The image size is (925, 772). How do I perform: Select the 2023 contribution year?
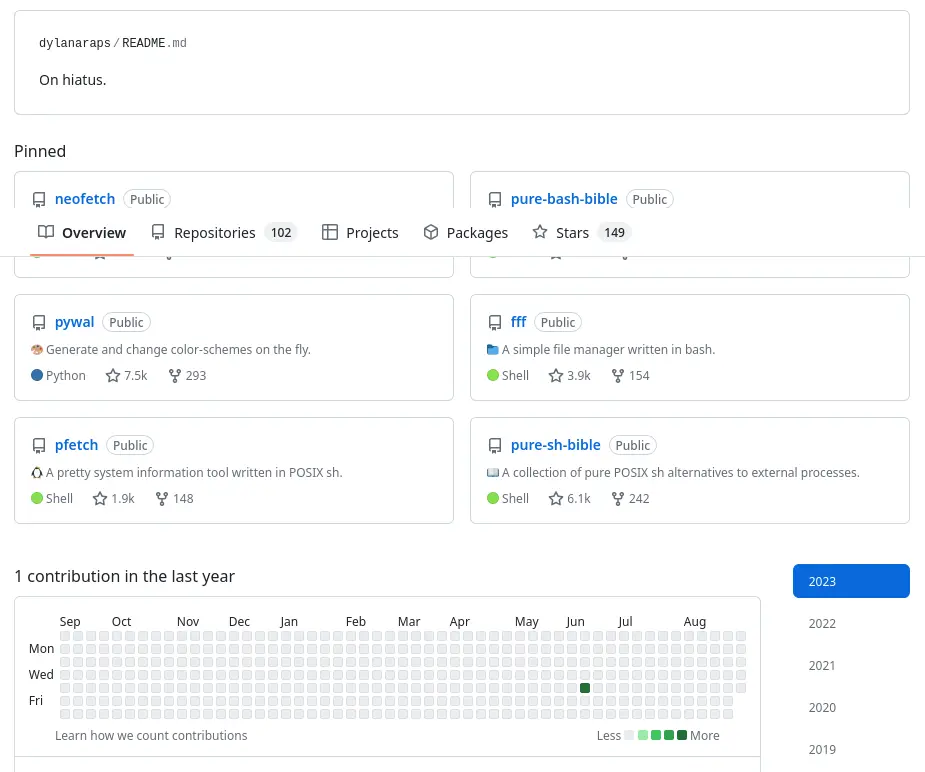[x=851, y=581]
